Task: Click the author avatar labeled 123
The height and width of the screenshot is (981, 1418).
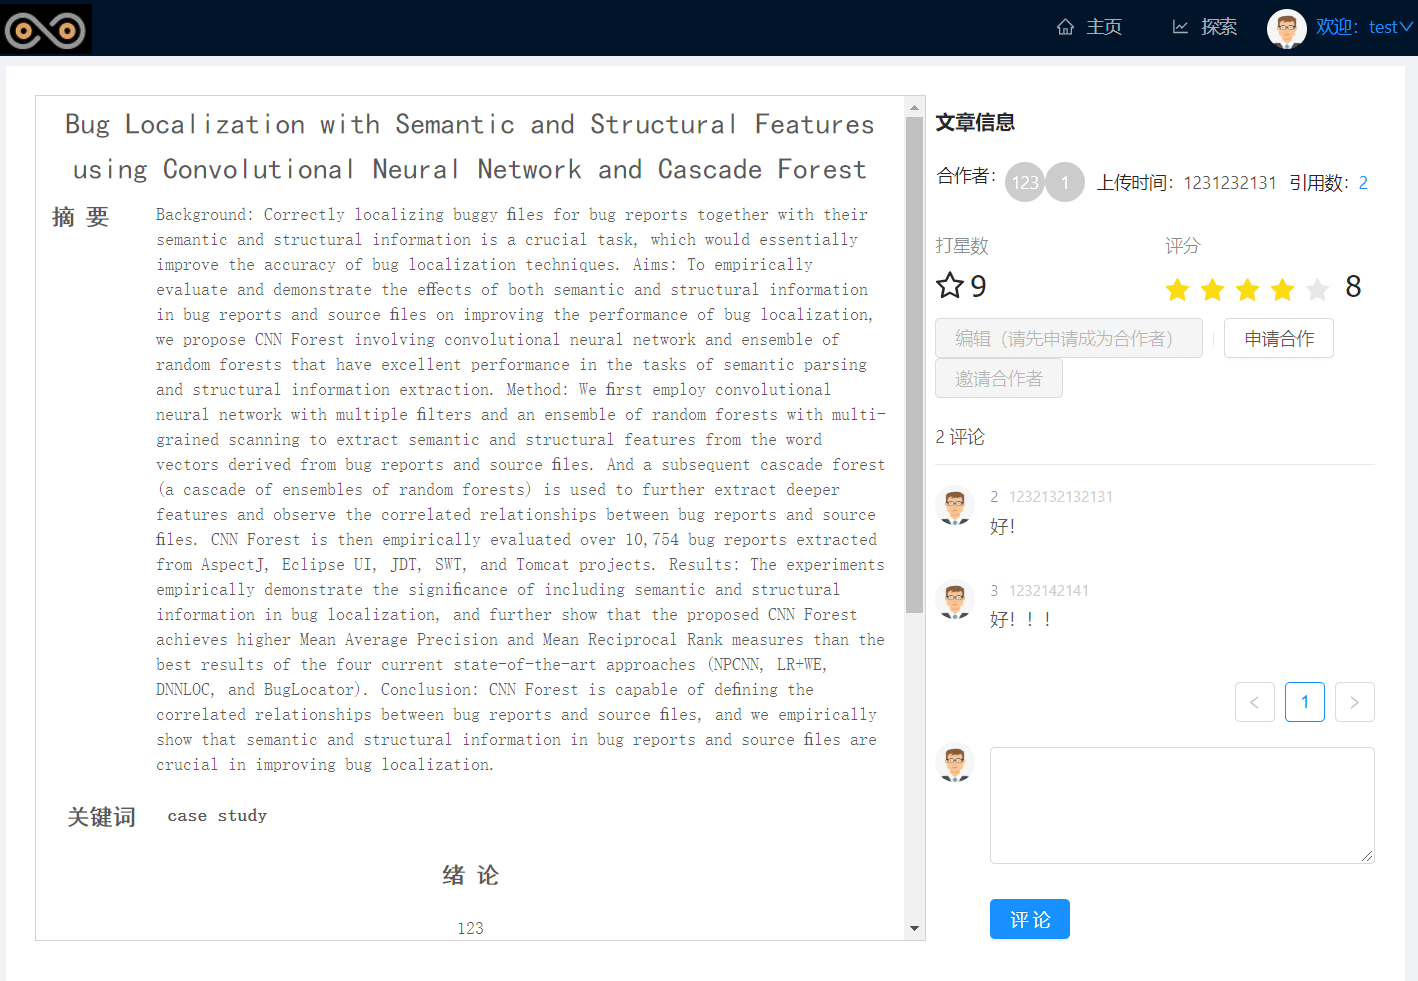Action: point(1025,182)
